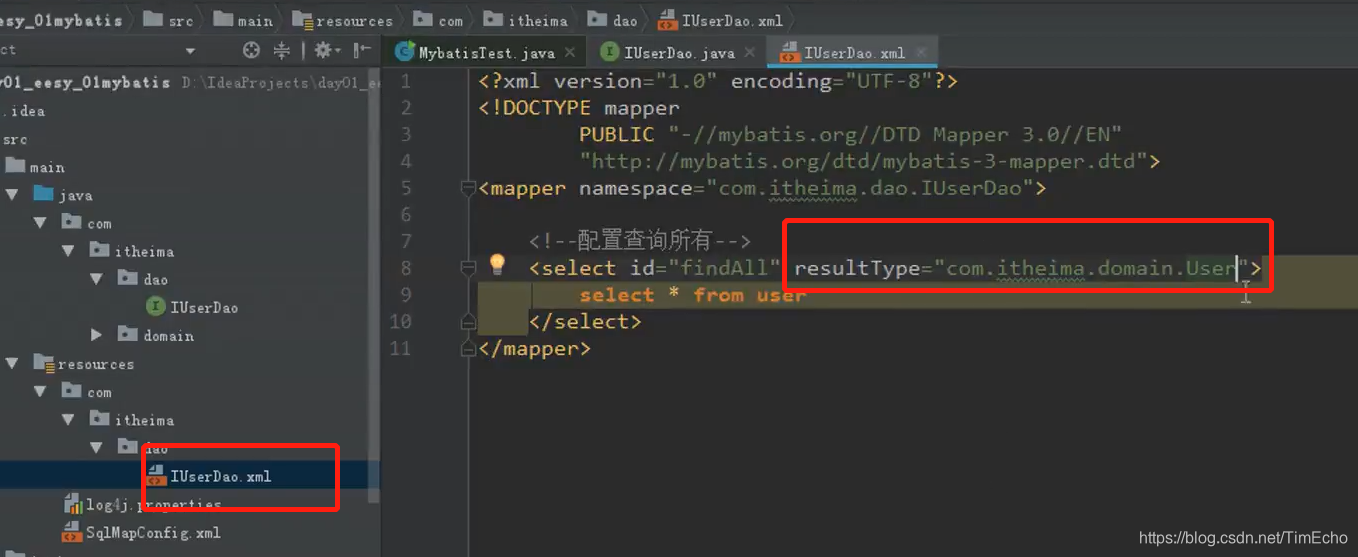The width and height of the screenshot is (1358, 557).
Task: Open the Project panel settings gear
Action: tap(324, 50)
